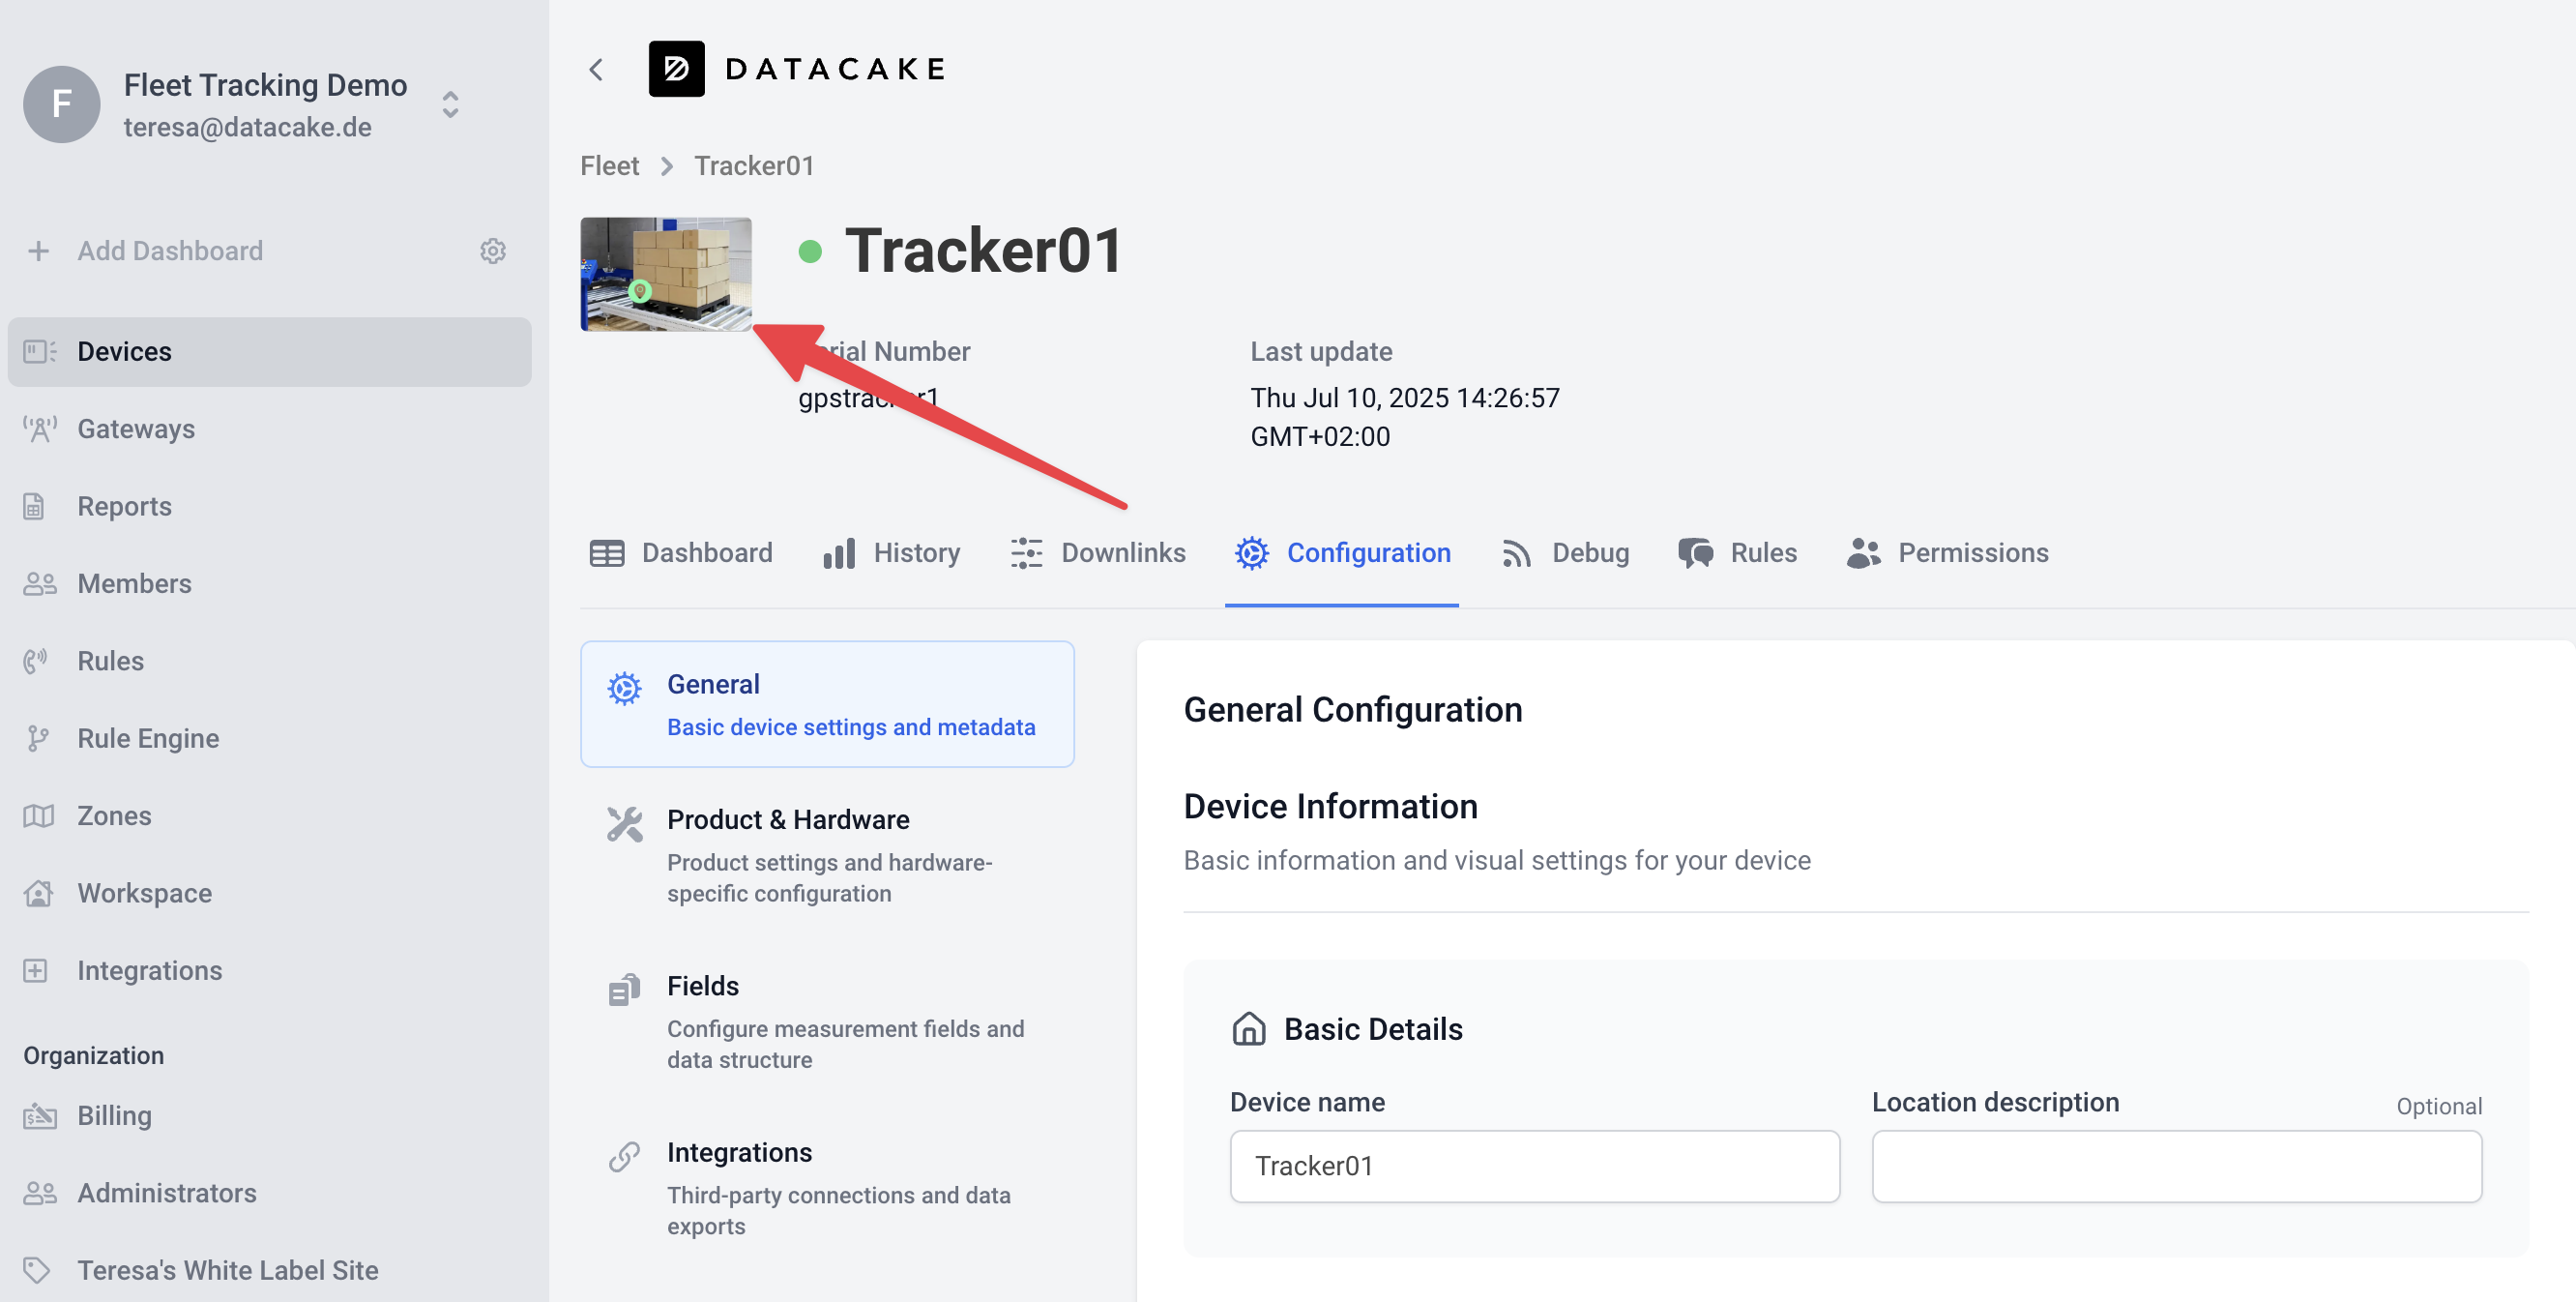Expand the workspace switcher chevrons

pos(450,104)
